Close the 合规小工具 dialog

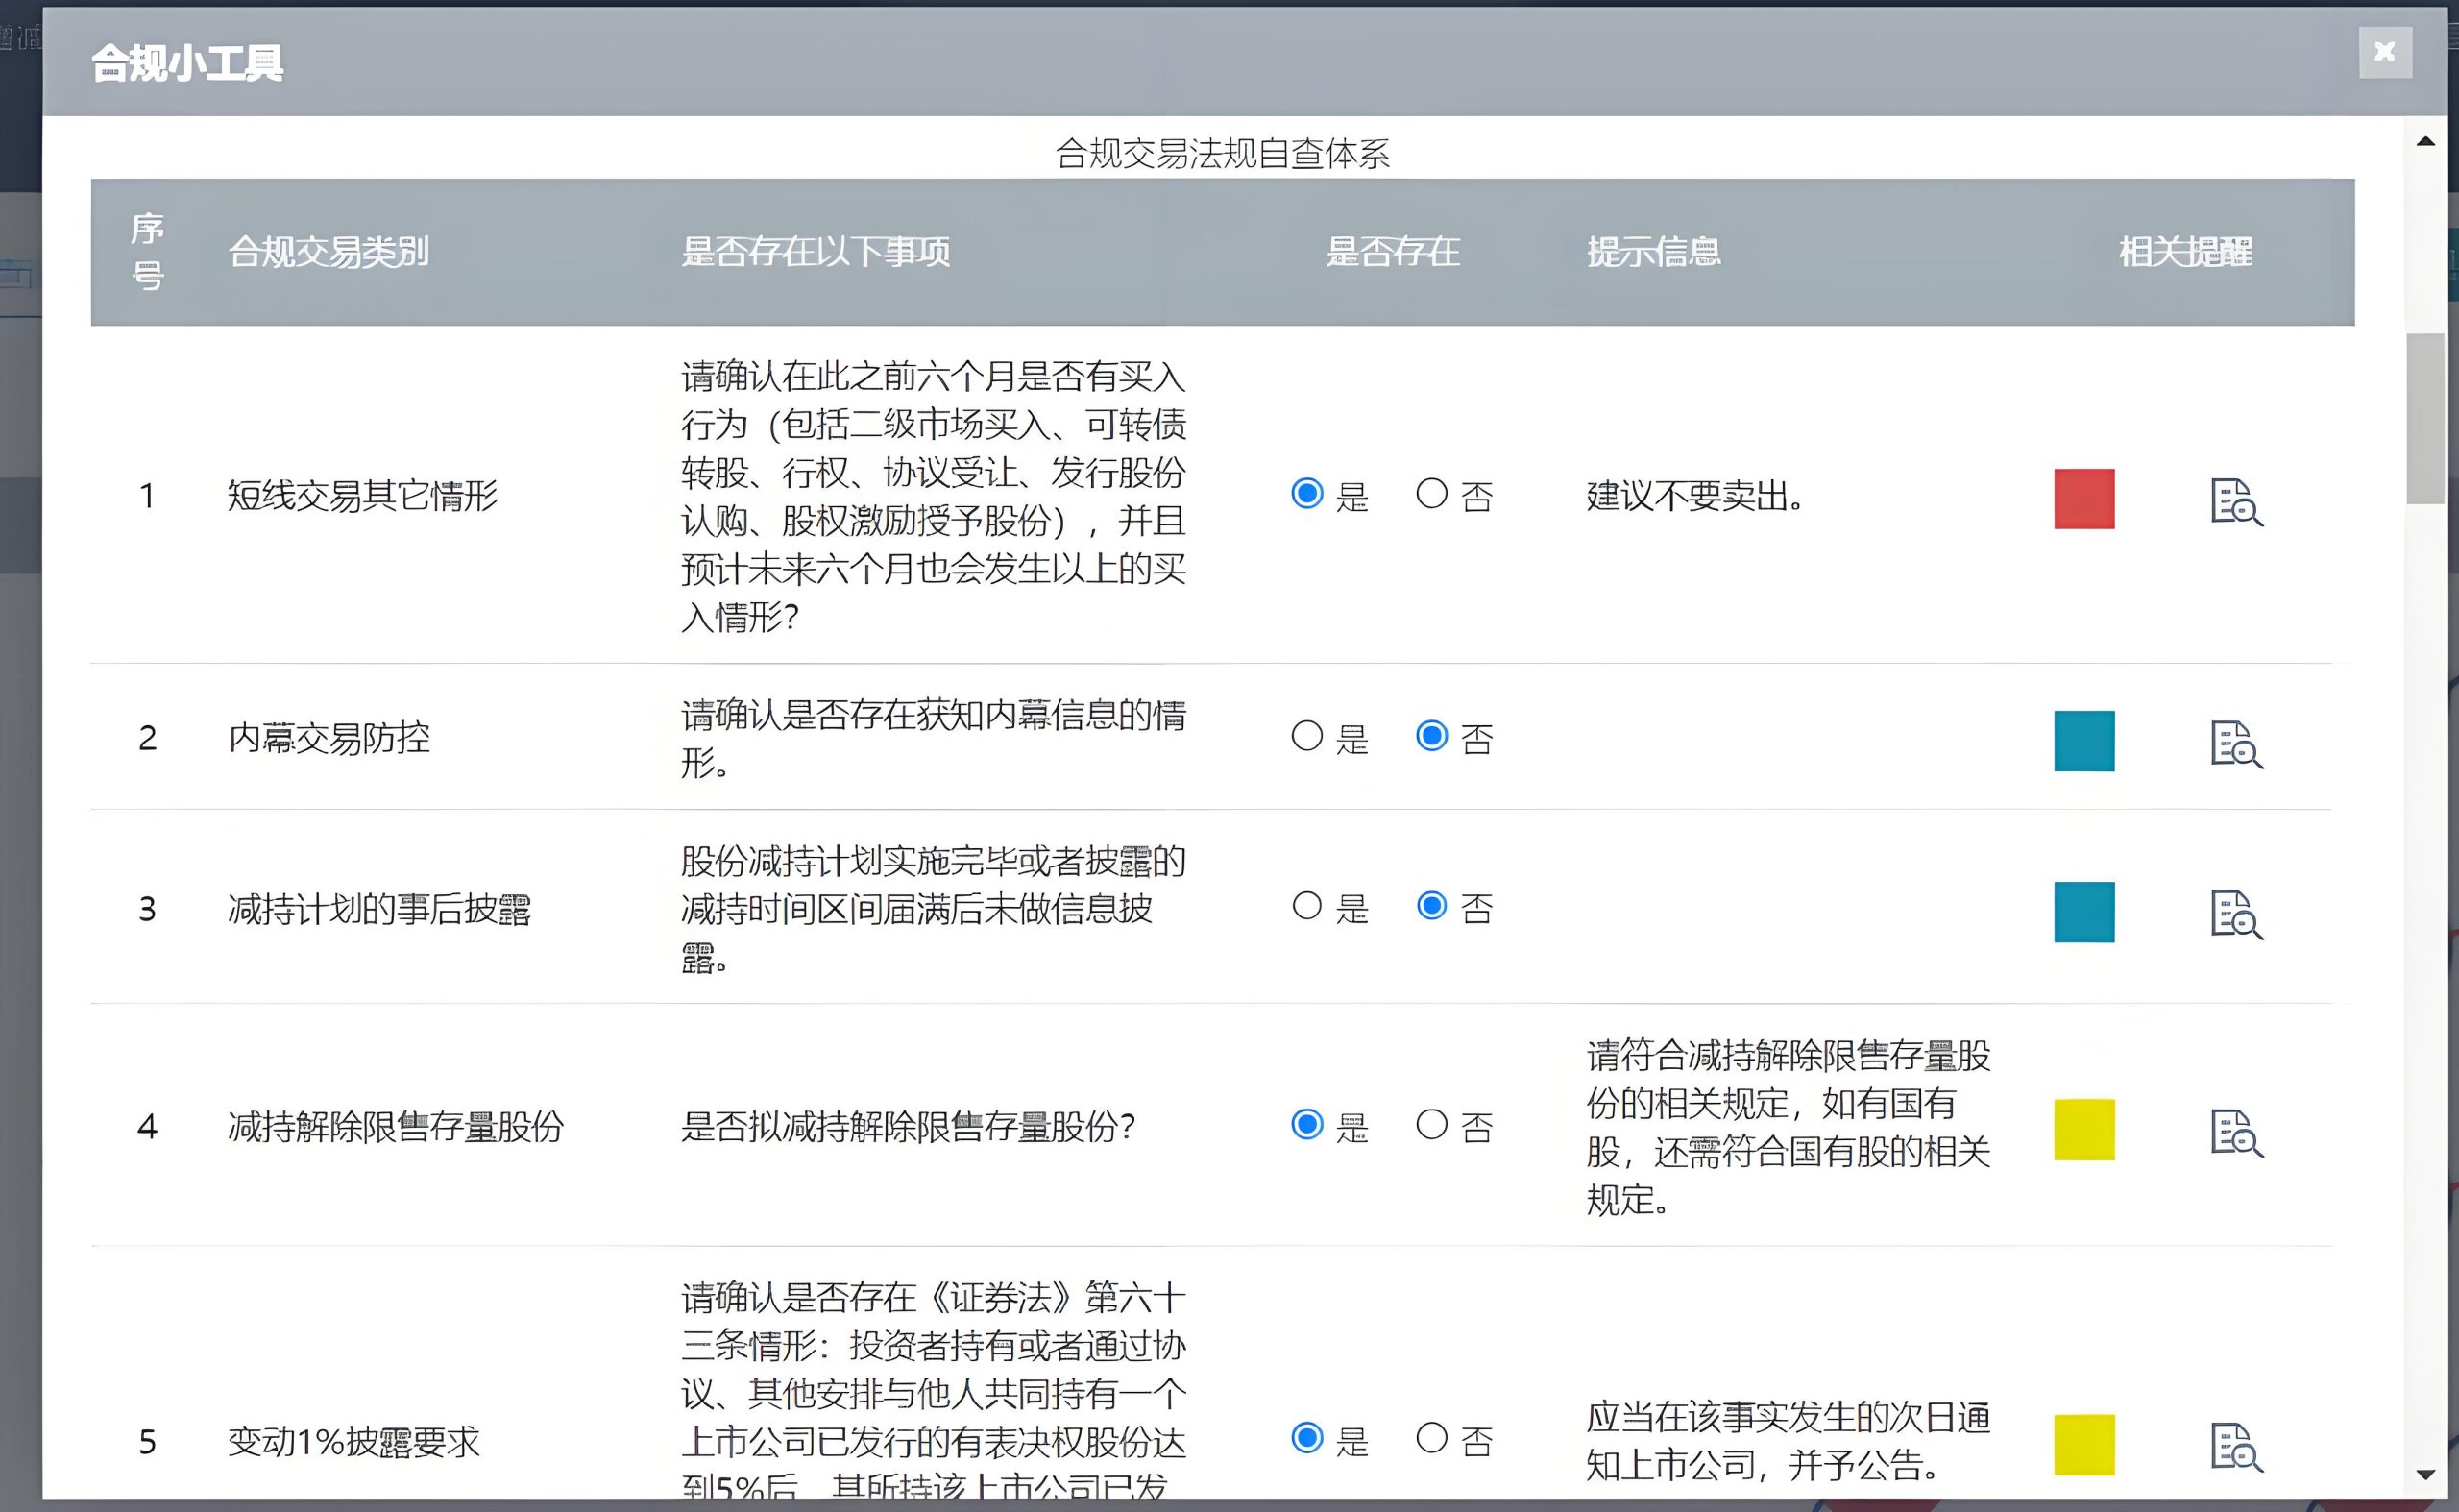2385,51
